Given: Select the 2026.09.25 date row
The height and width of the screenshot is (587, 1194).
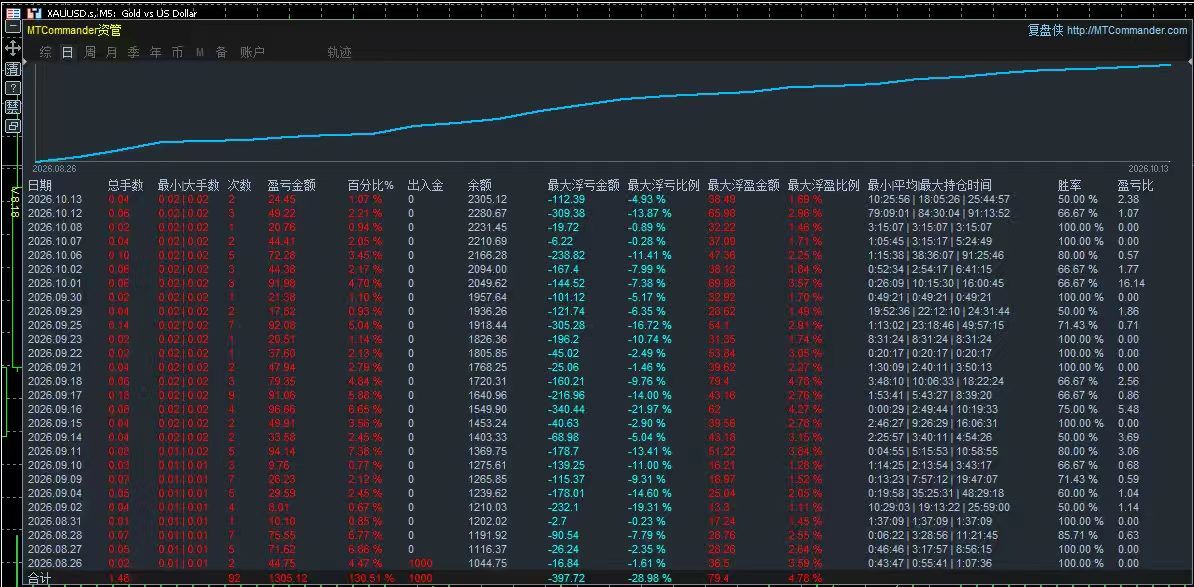Looking at the screenshot, I should pyautogui.click(x=55, y=325).
